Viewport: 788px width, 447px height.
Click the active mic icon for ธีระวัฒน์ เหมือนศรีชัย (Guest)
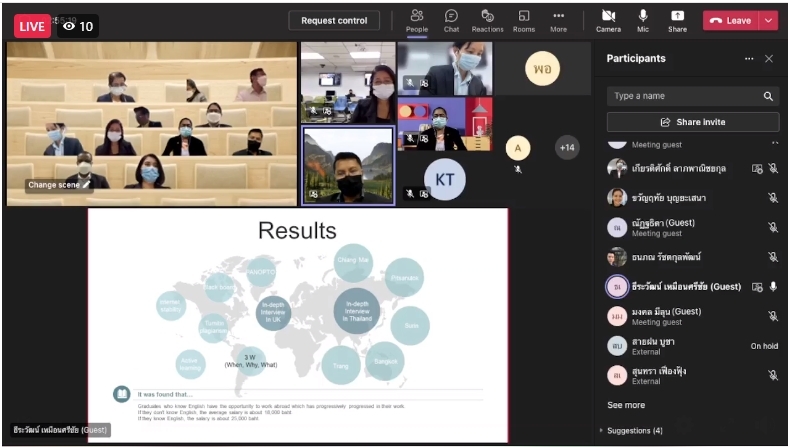point(773,287)
